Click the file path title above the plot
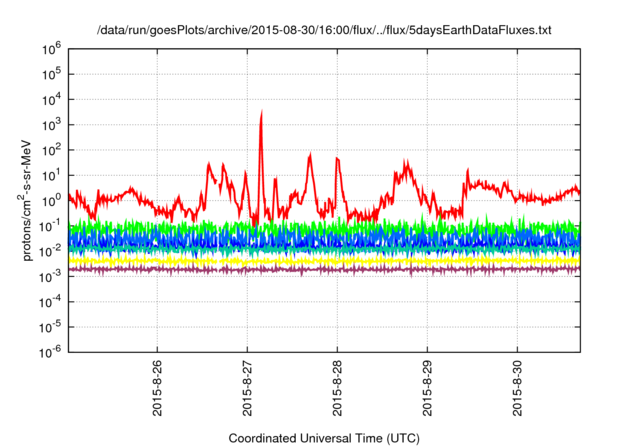The width and height of the screenshot is (640, 448). (324, 30)
